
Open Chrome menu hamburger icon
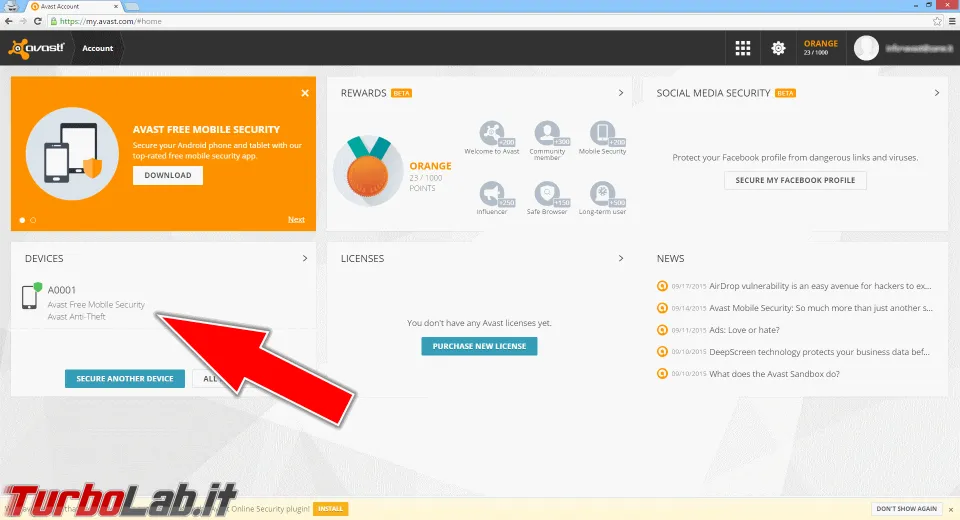point(952,21)
